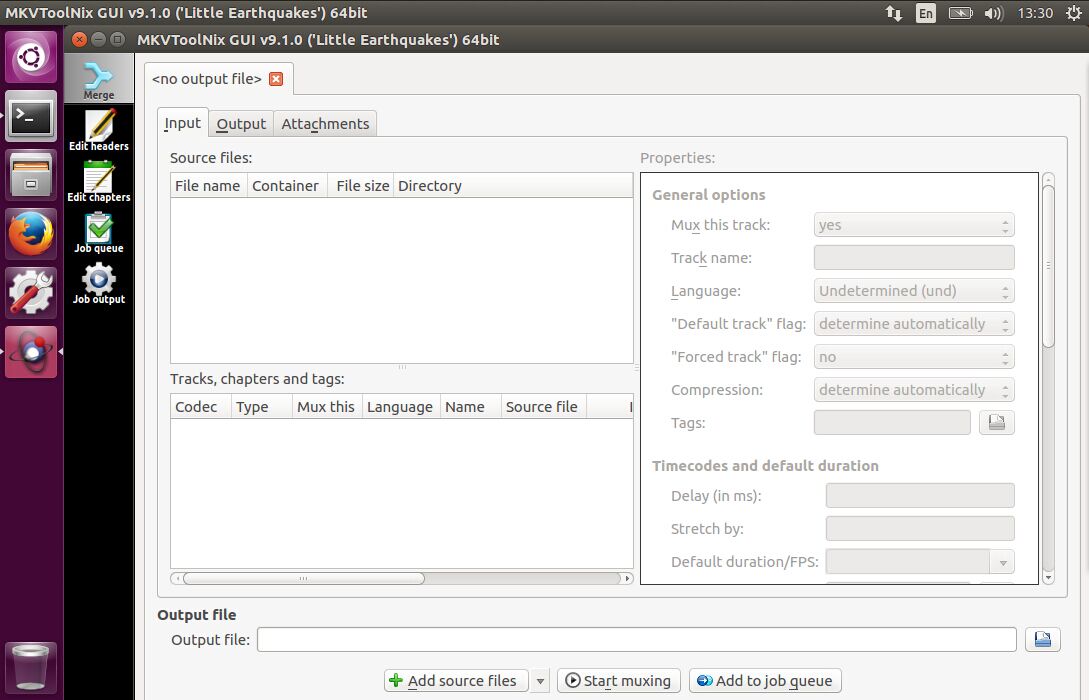Open the Edit chapters tool
Image resolution: width=1089 pixels, height=700 pixels.
[x=99, y=181]
